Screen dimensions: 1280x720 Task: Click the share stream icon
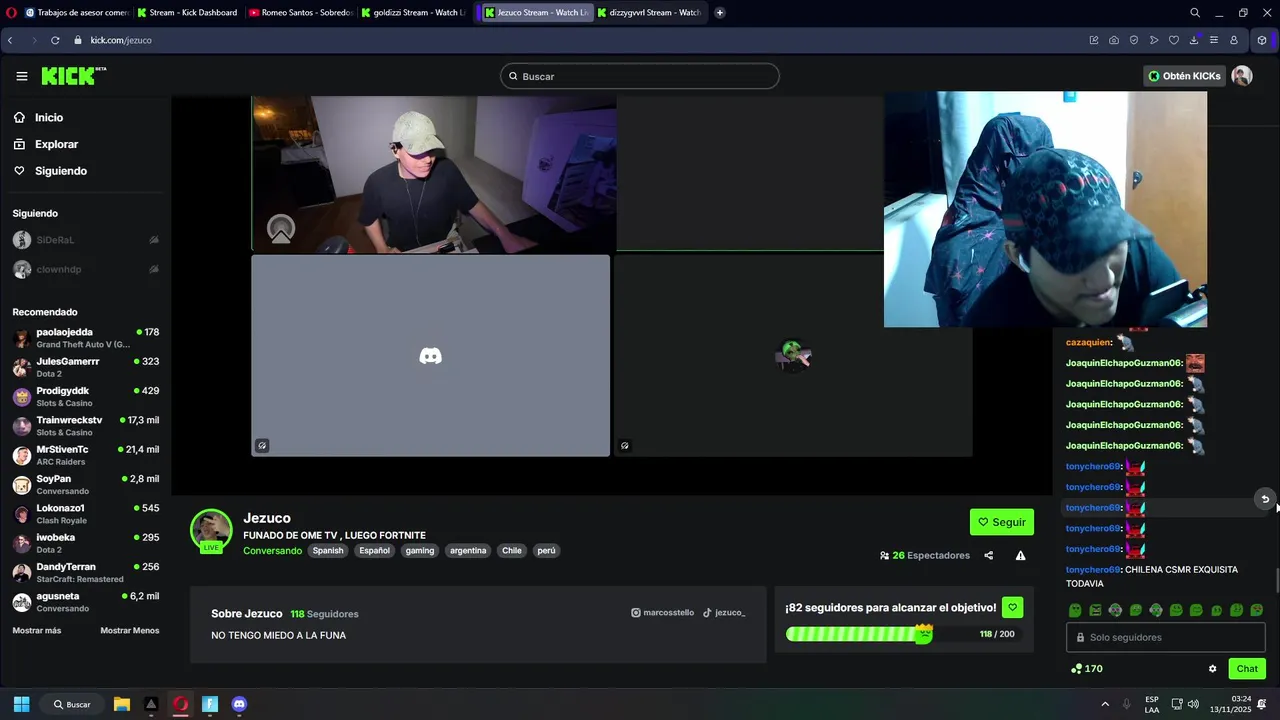[989, 555]
